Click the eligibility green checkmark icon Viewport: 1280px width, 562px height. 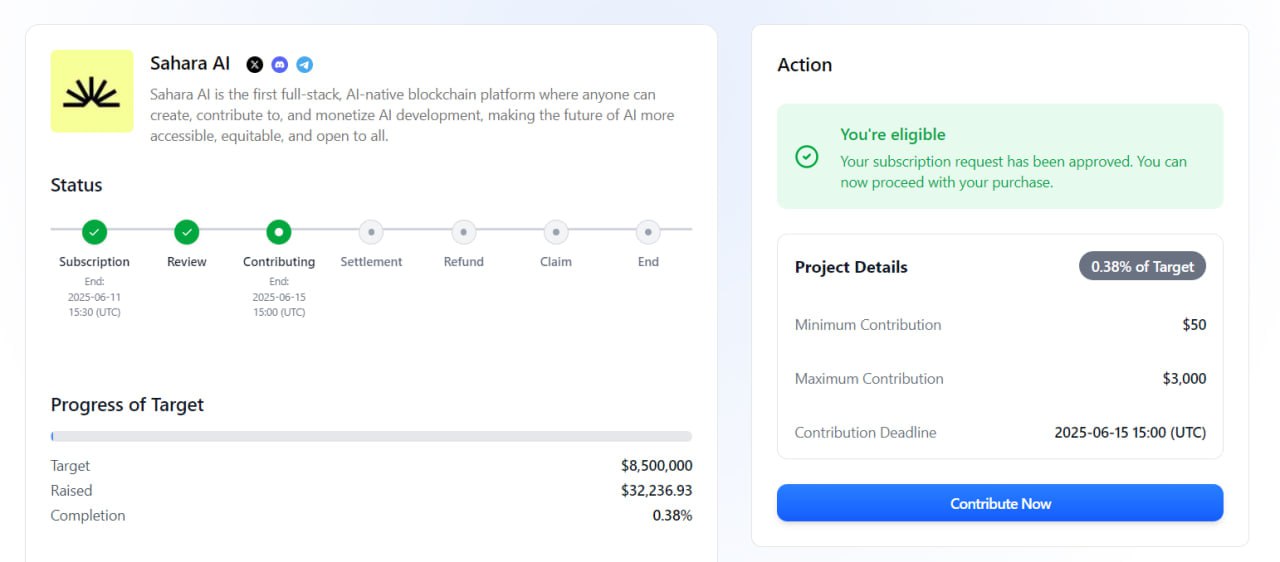(807, 157)
